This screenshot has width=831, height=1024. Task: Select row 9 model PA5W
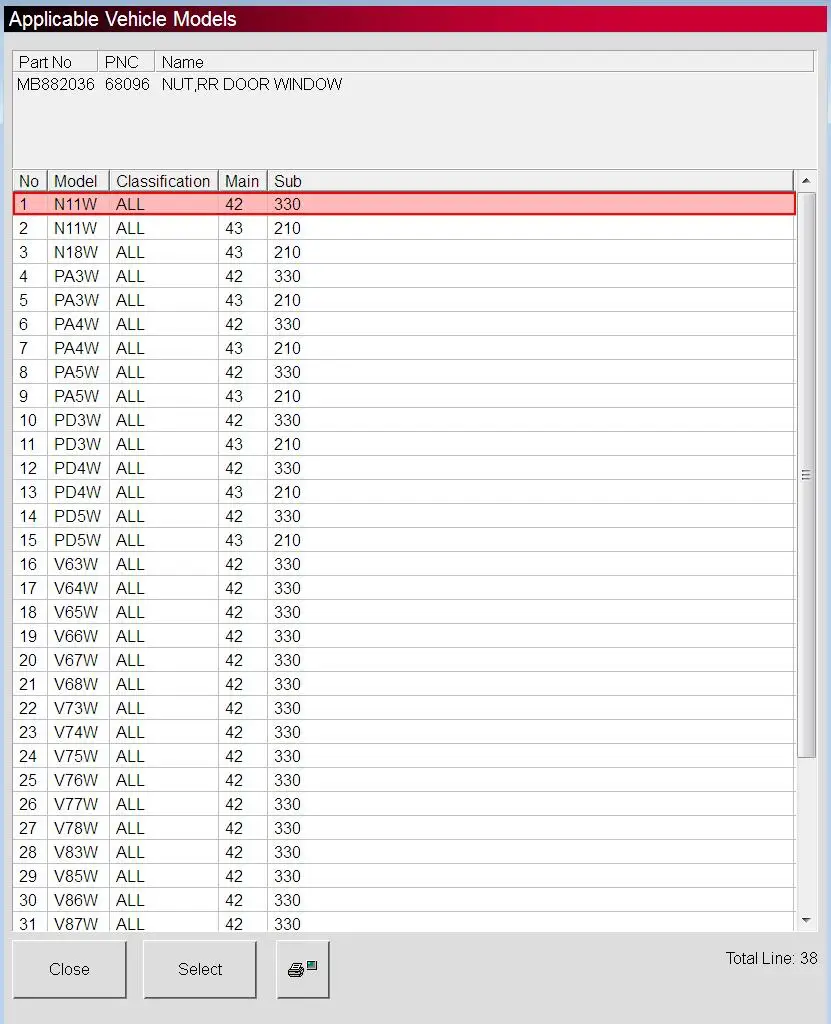pyautogui.click(x=404, y=396)
